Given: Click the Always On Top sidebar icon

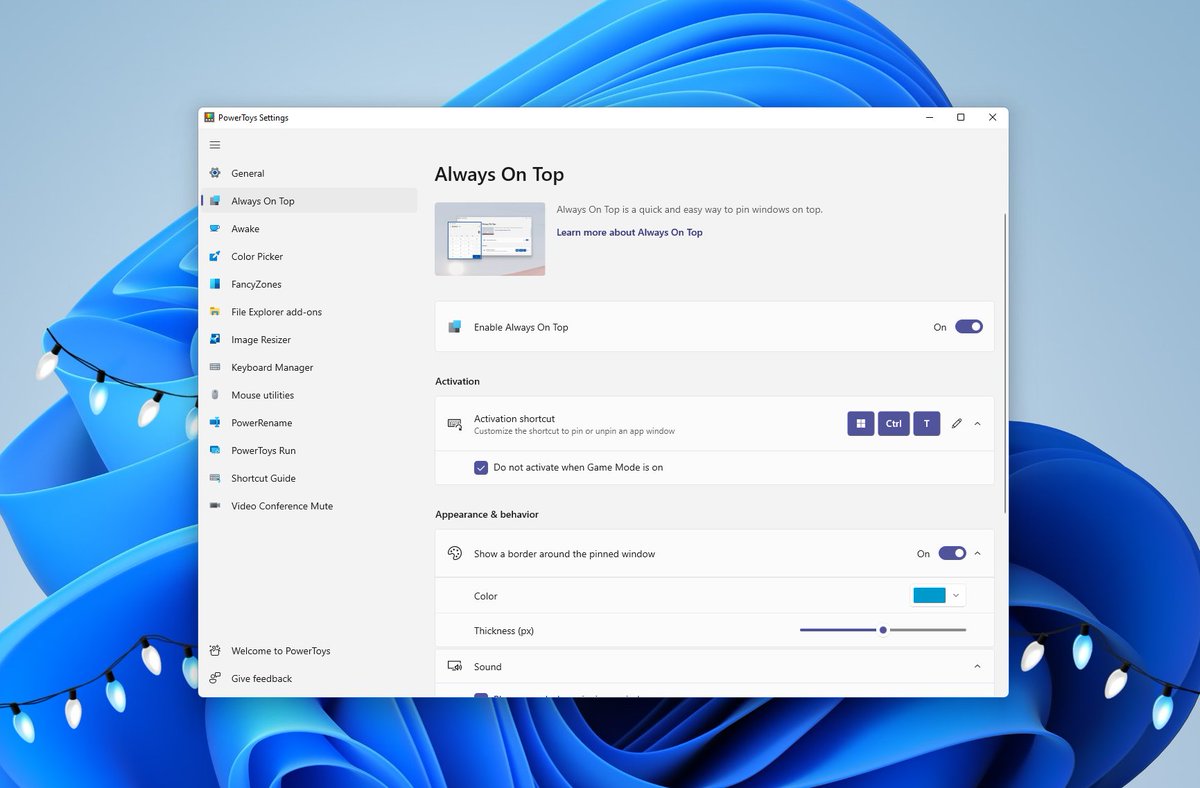Looking at the screenshot, I should [x=215, y=201].
